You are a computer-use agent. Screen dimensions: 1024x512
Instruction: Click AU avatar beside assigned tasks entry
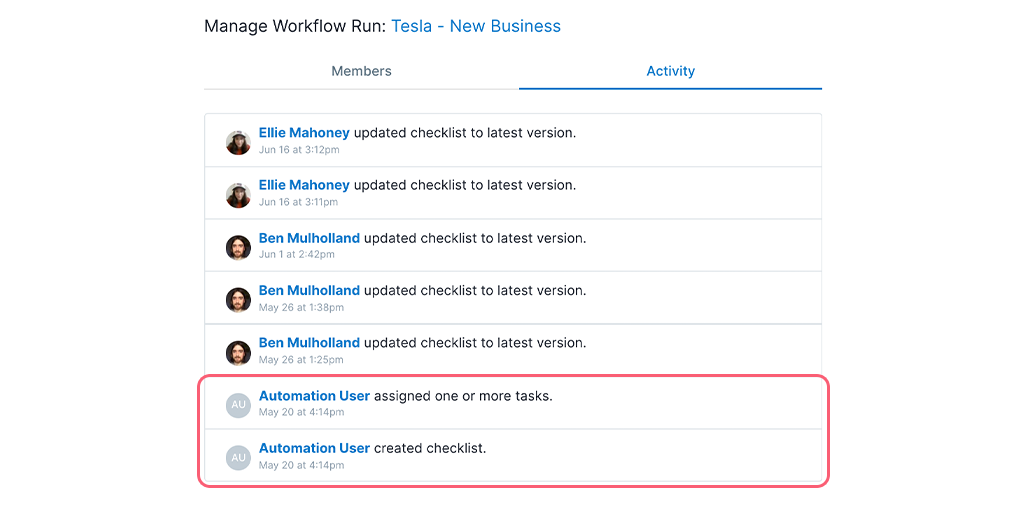(238, 405)
